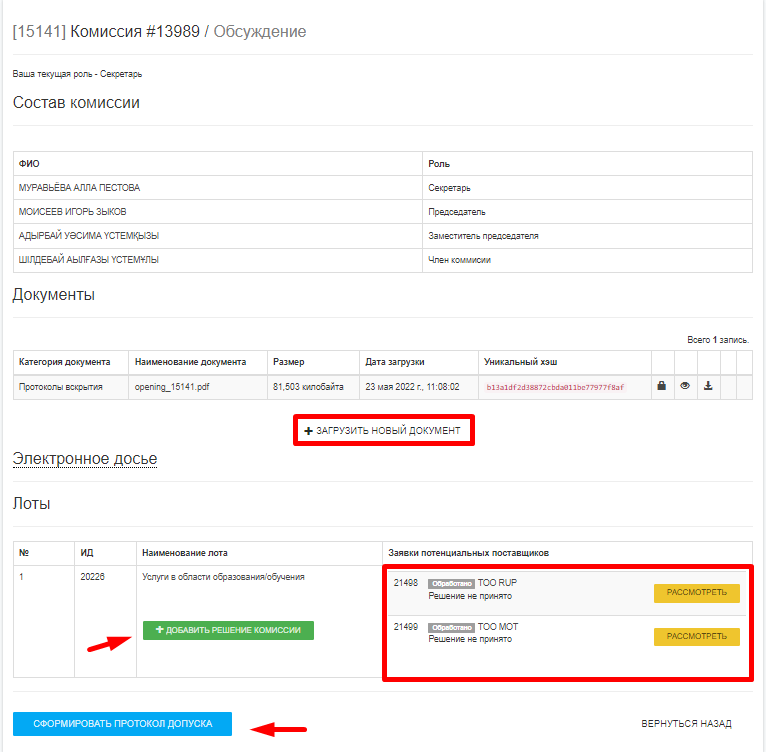Click РАССМОТРЕТЬ for ТОО RUP application

pos(696,593)
